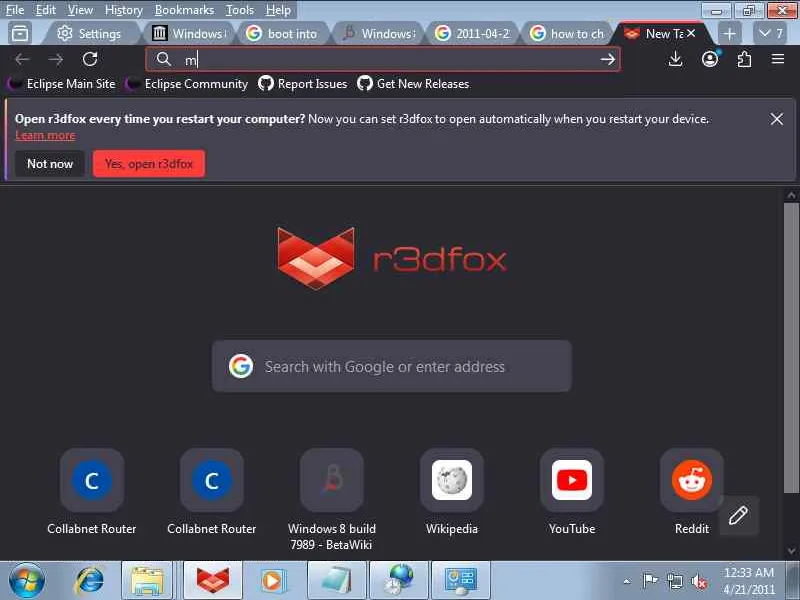Click the pencil customize page button
The height and width of the screenshot is (600, 800).
[738, 515]
